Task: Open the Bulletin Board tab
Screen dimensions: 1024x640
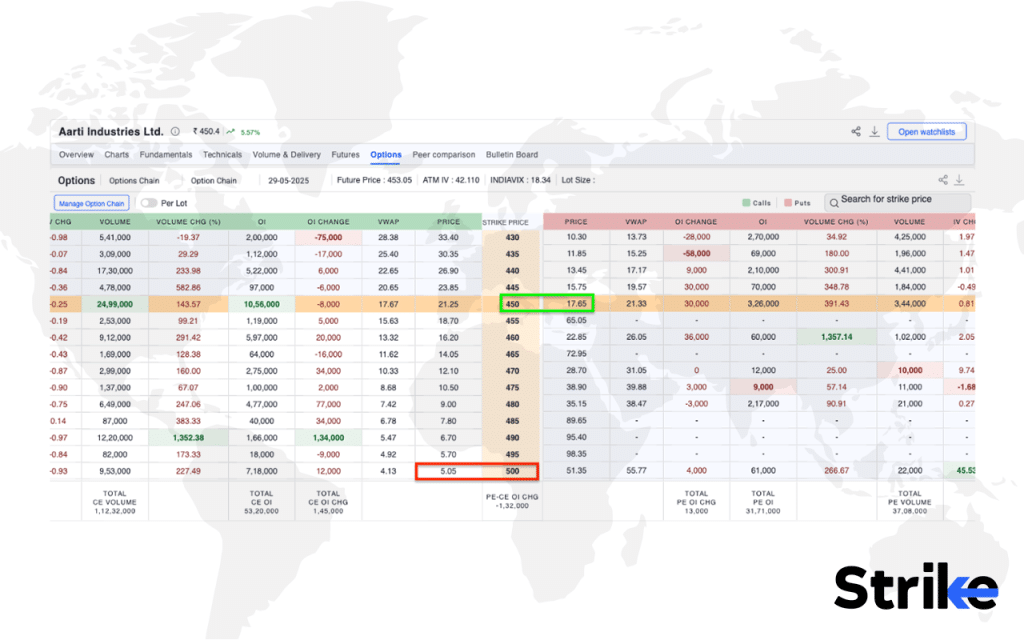Action: point(512,155)
